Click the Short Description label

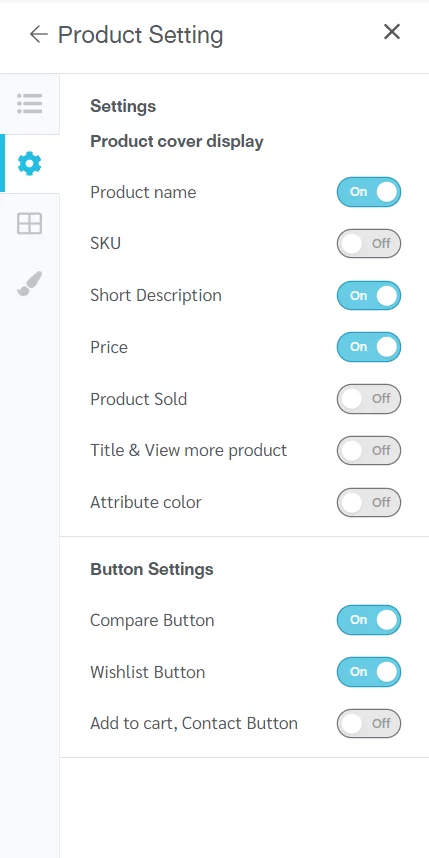(x=156, y=295)
